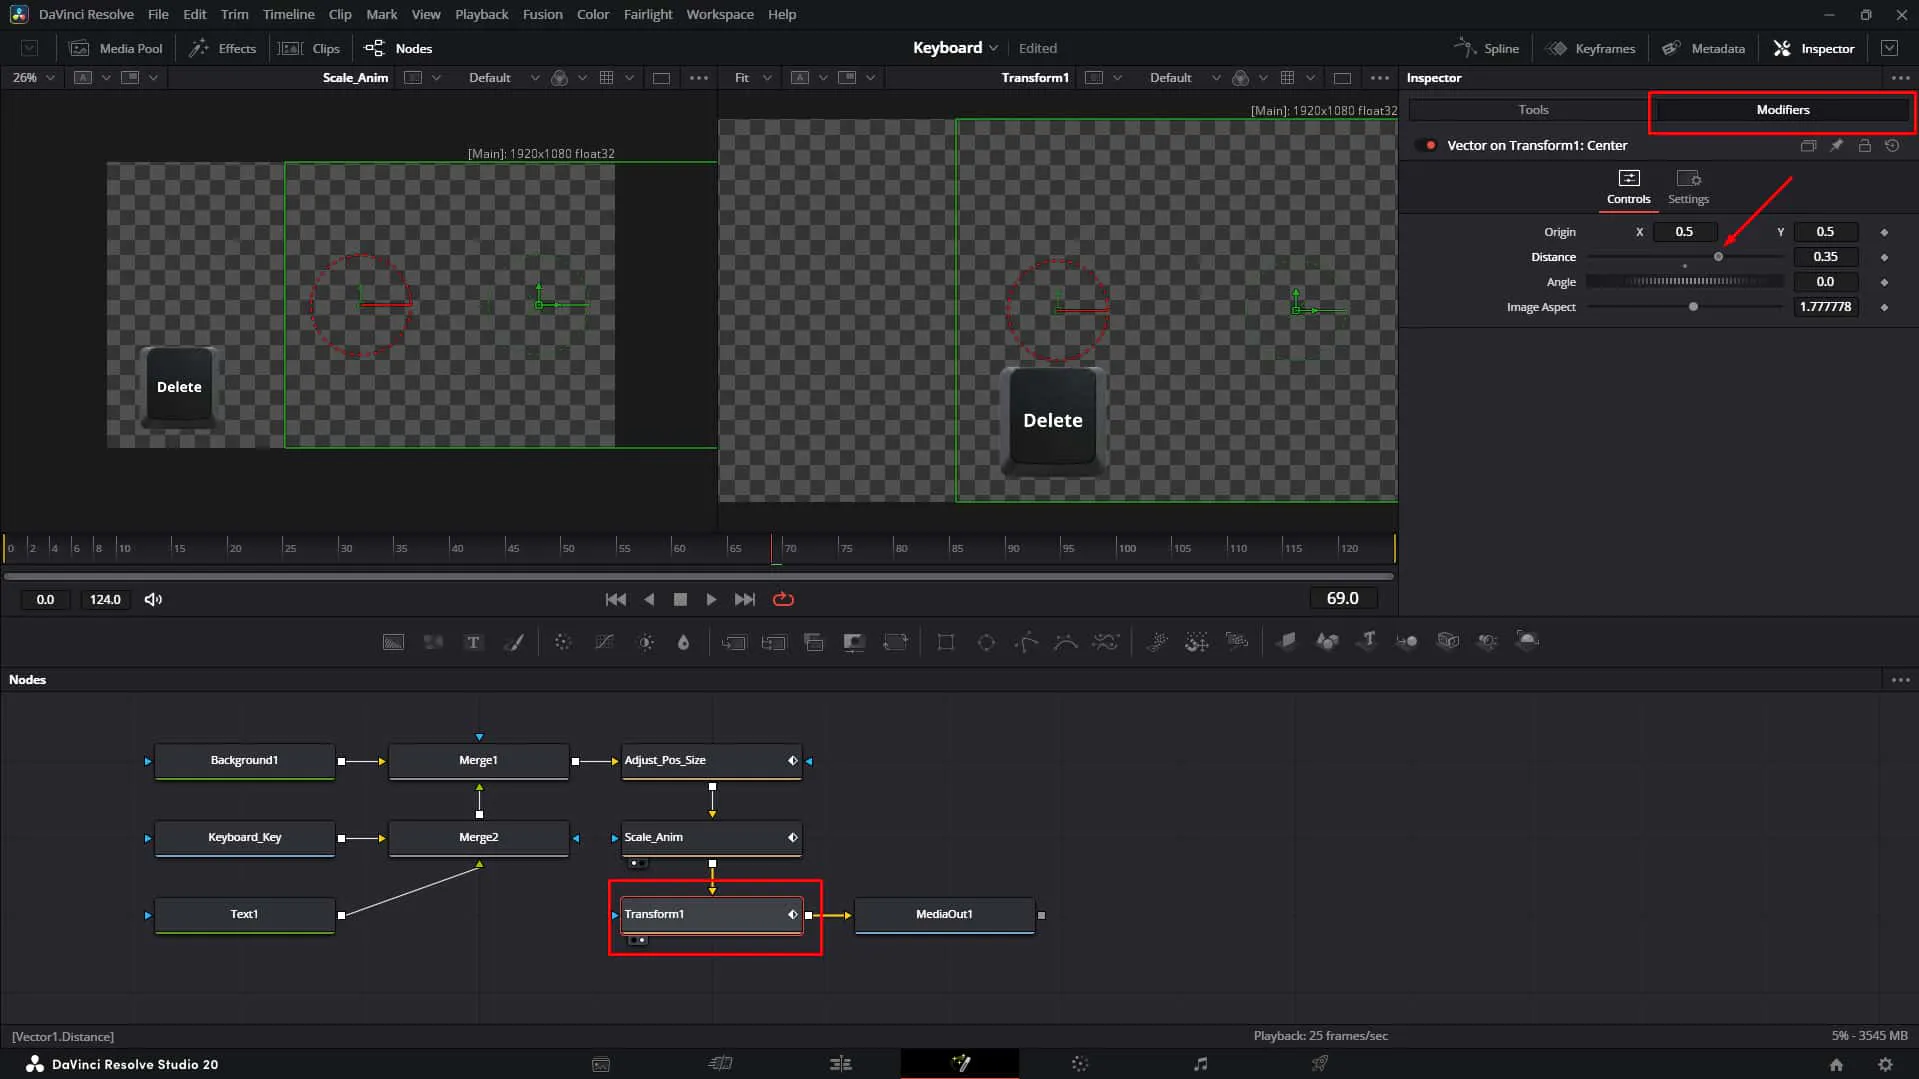Add a Text+ tool from the toolbar
Screen dimensions: 1919x1079
[473, 642]
